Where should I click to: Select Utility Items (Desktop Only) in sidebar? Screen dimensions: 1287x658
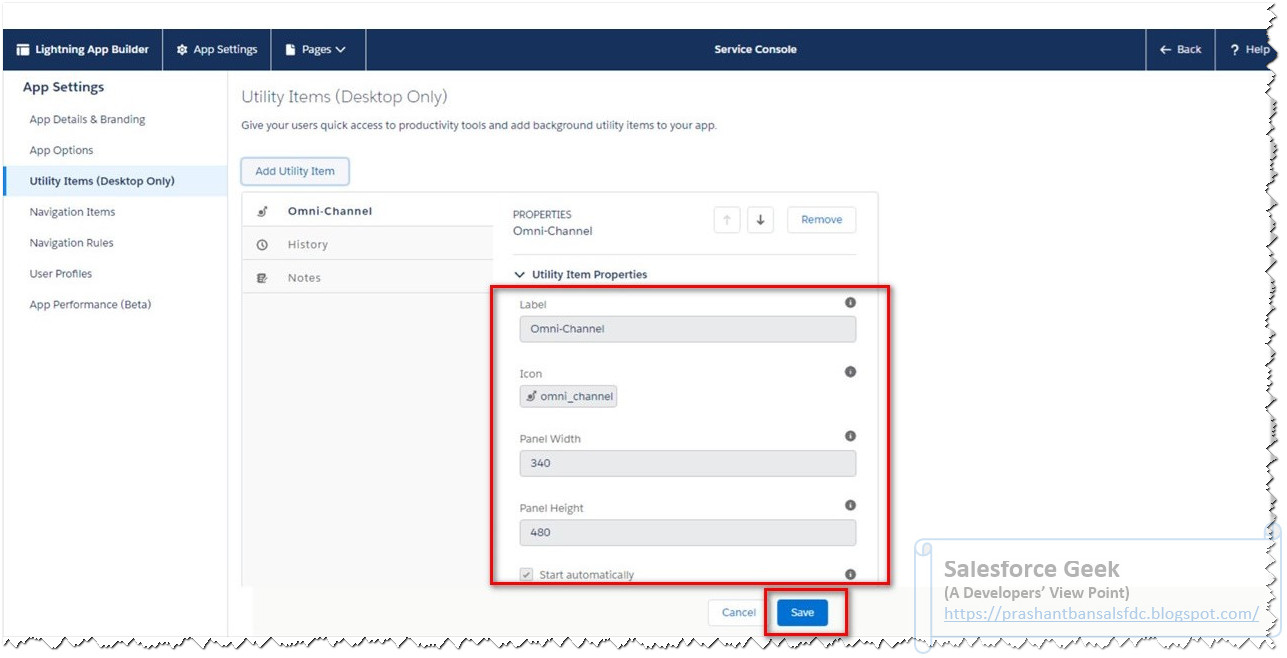pyautogui.click(x=115, y=181)
